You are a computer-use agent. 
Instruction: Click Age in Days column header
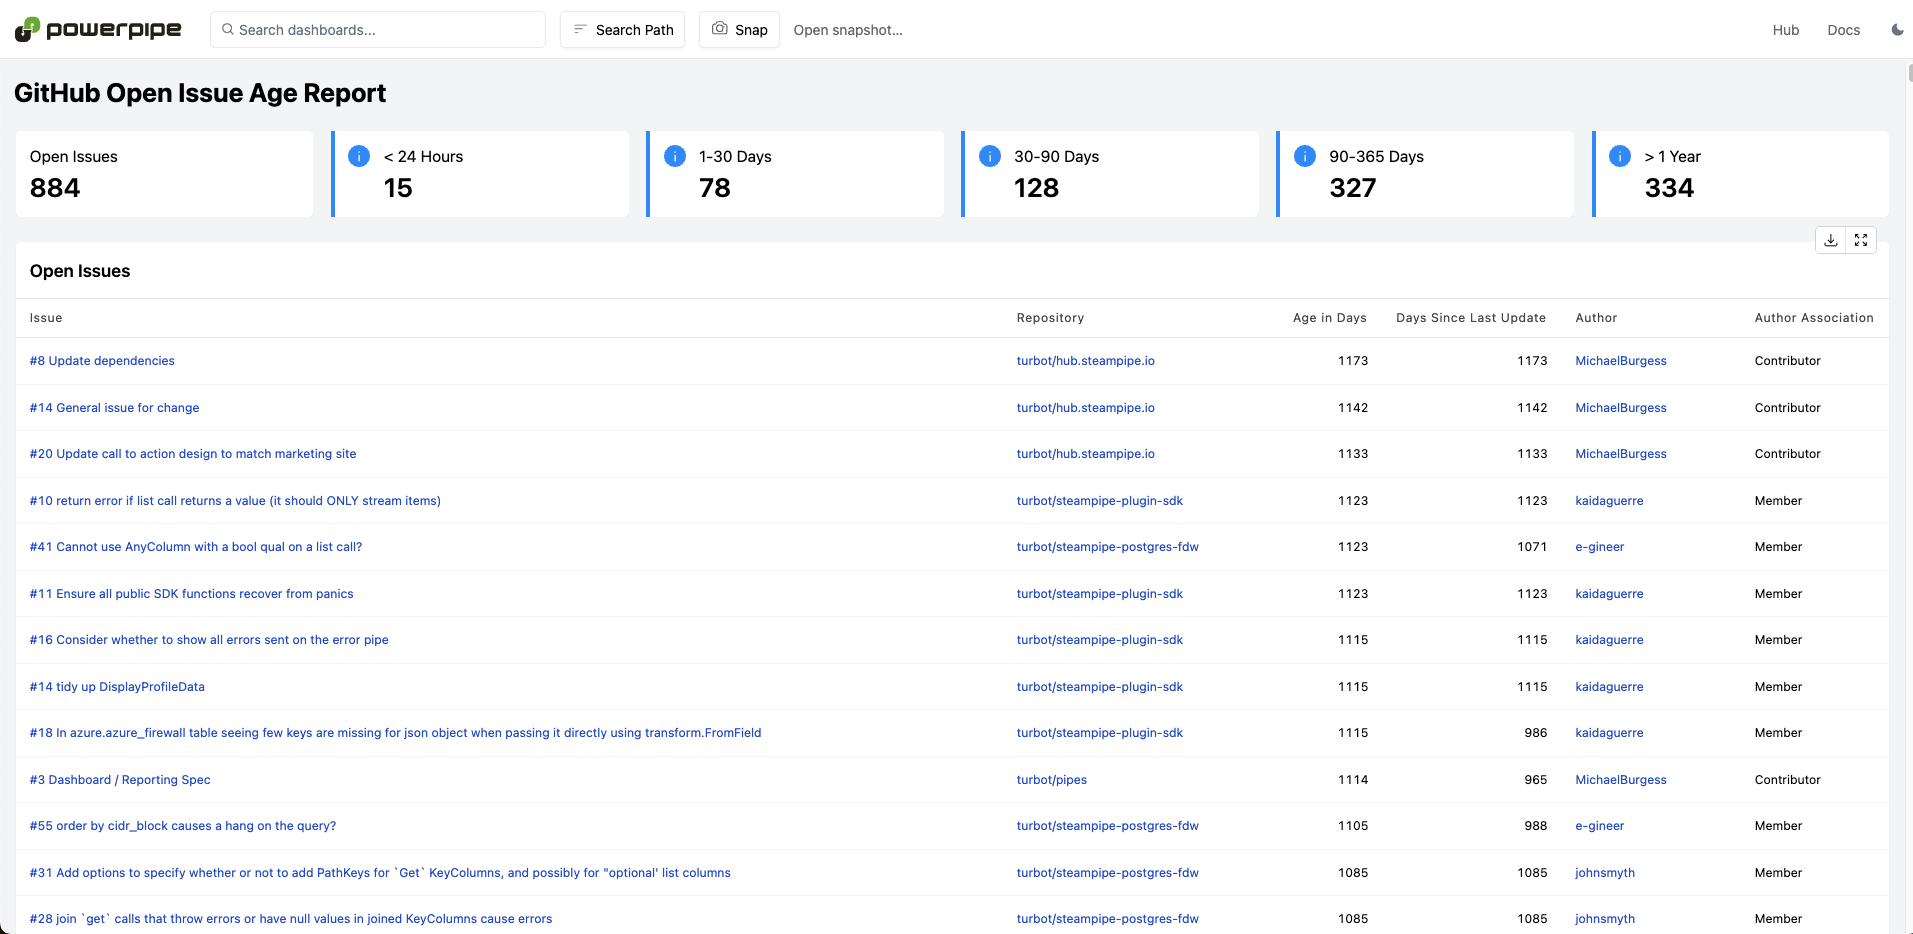point(1329,318)
